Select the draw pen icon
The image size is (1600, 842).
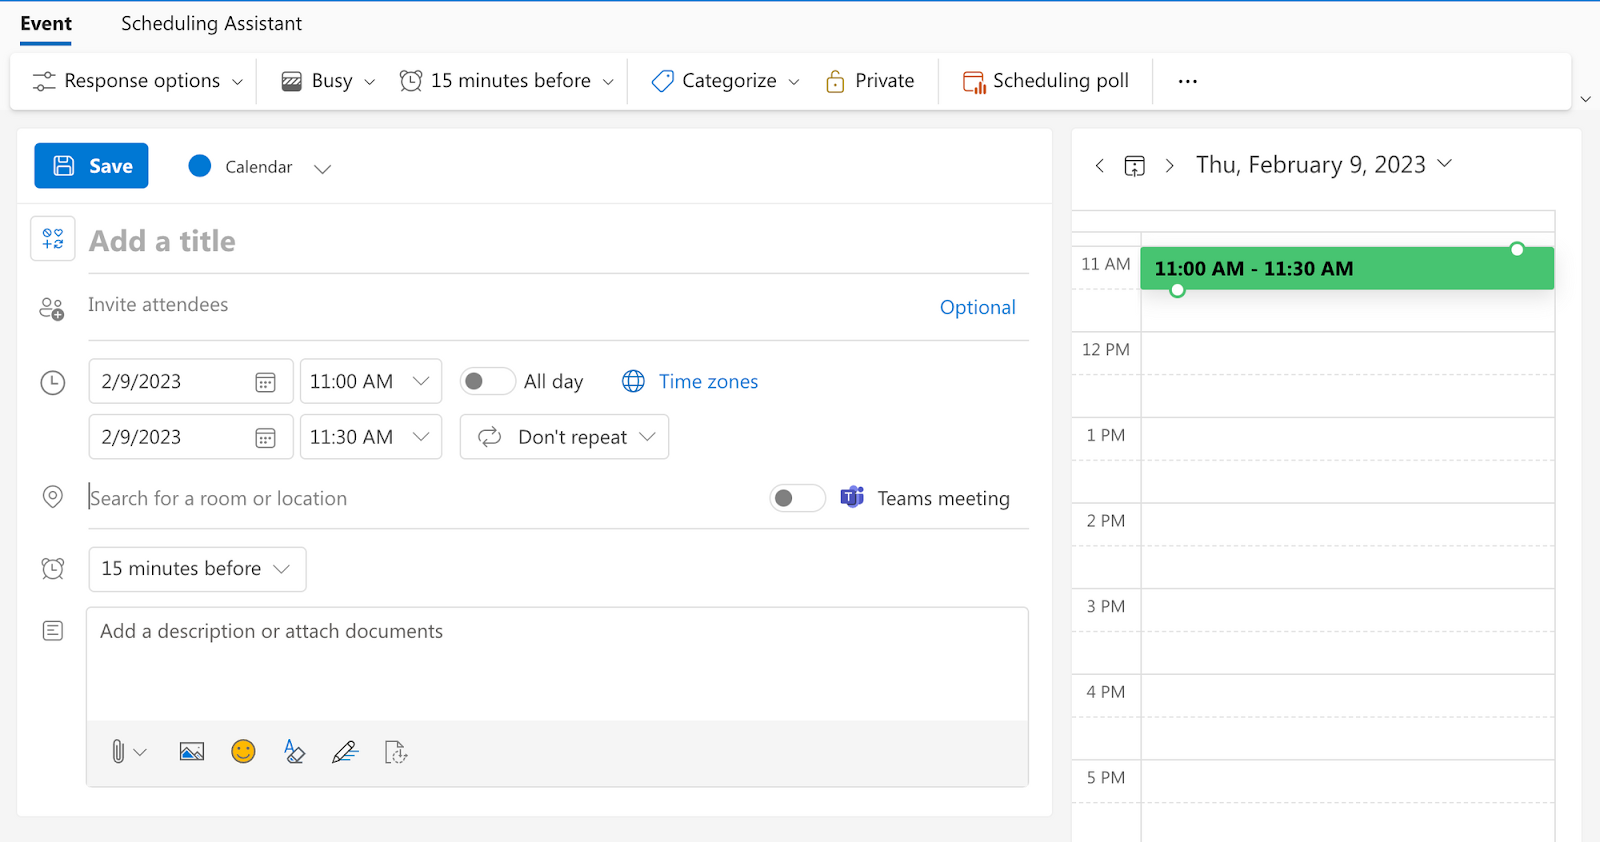point(345,752)
